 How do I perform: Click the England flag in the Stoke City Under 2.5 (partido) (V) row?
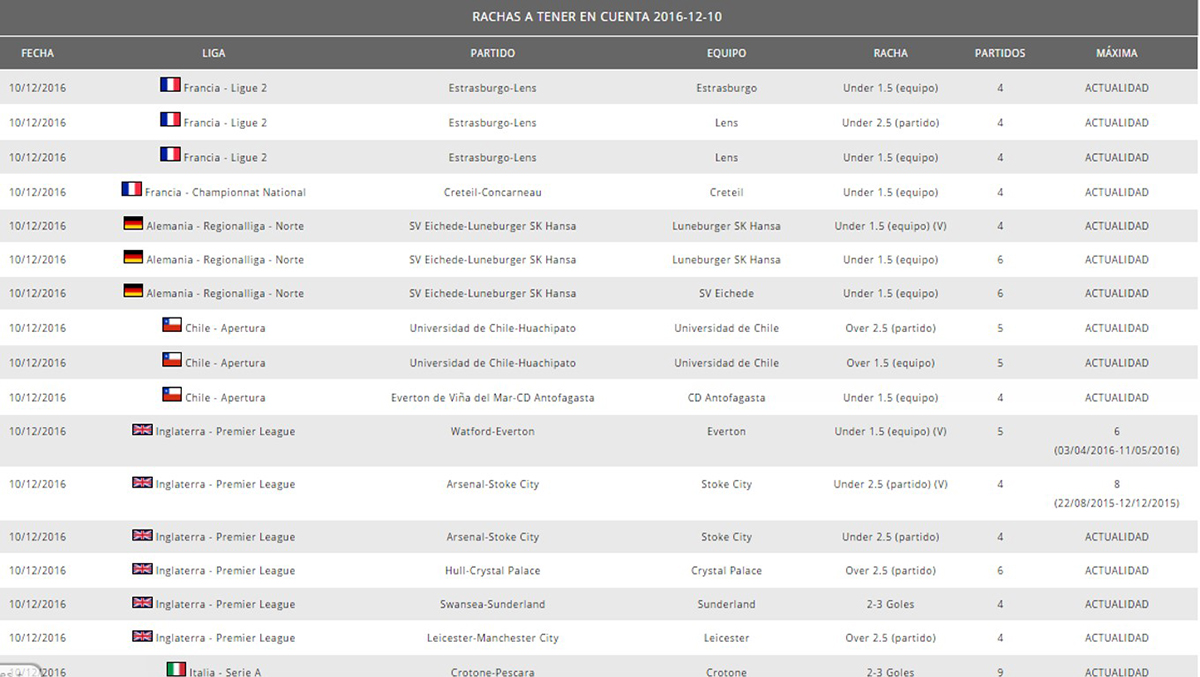[x=143, y=483]
